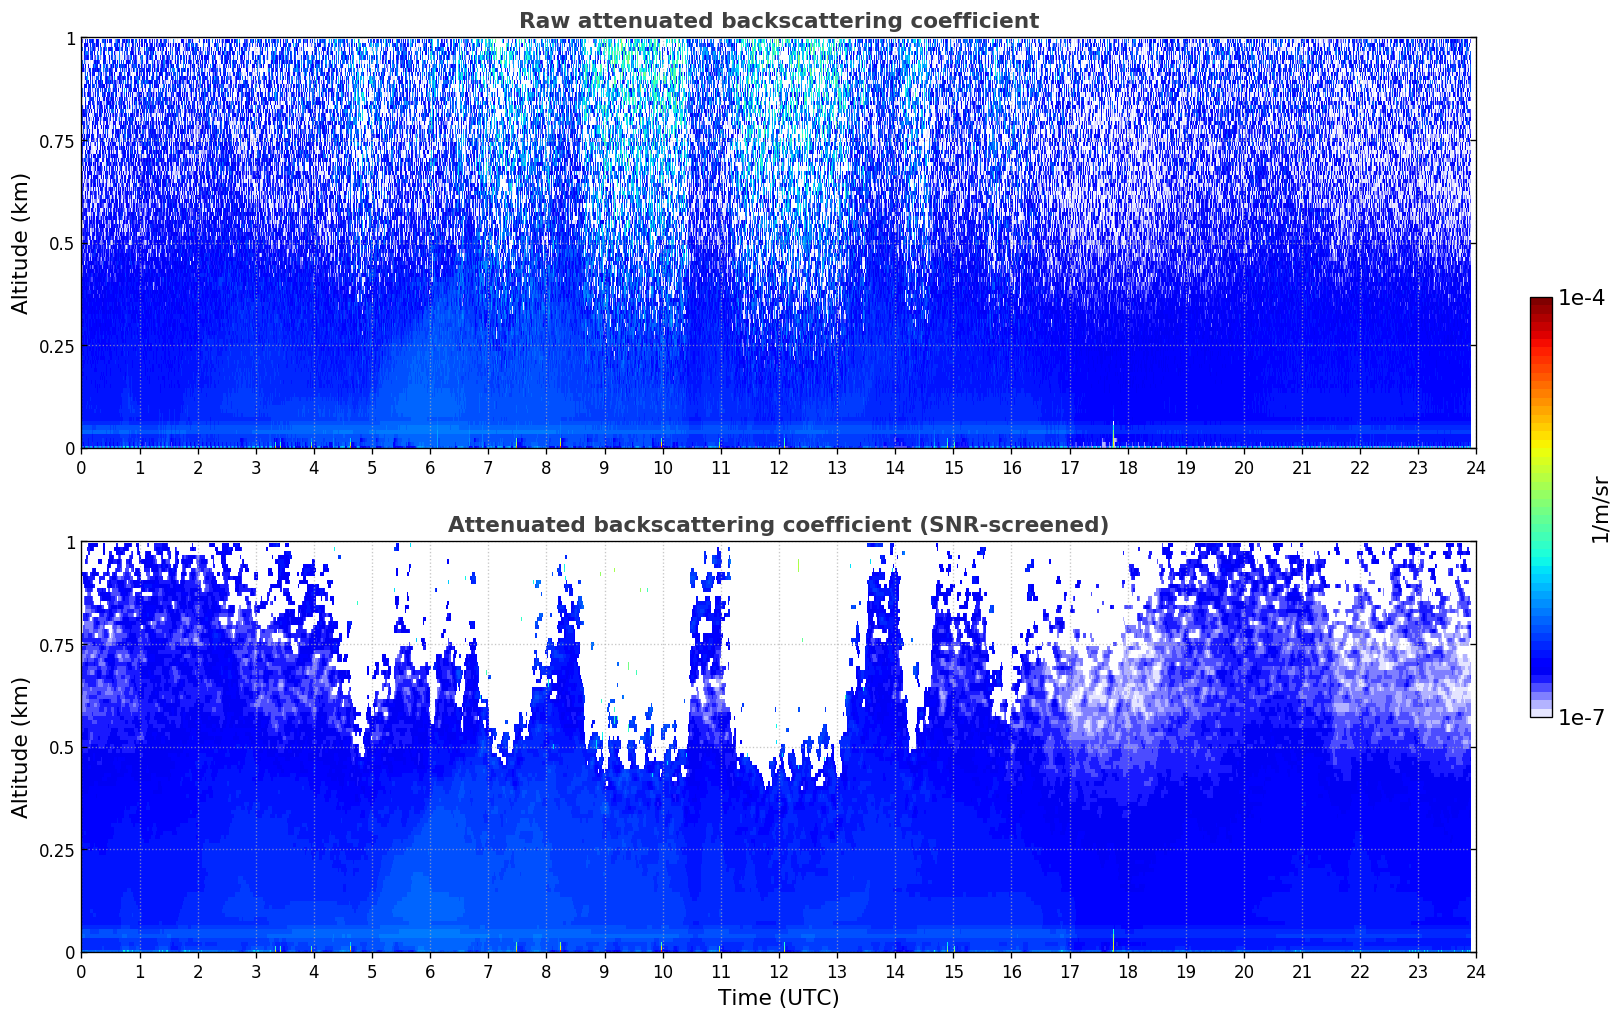Click altitude tick '0.75' on the raw plot
Image resolution: width=1621 pixels, height=1020 pixels.
pyautogui.click(x=57, y=141)
